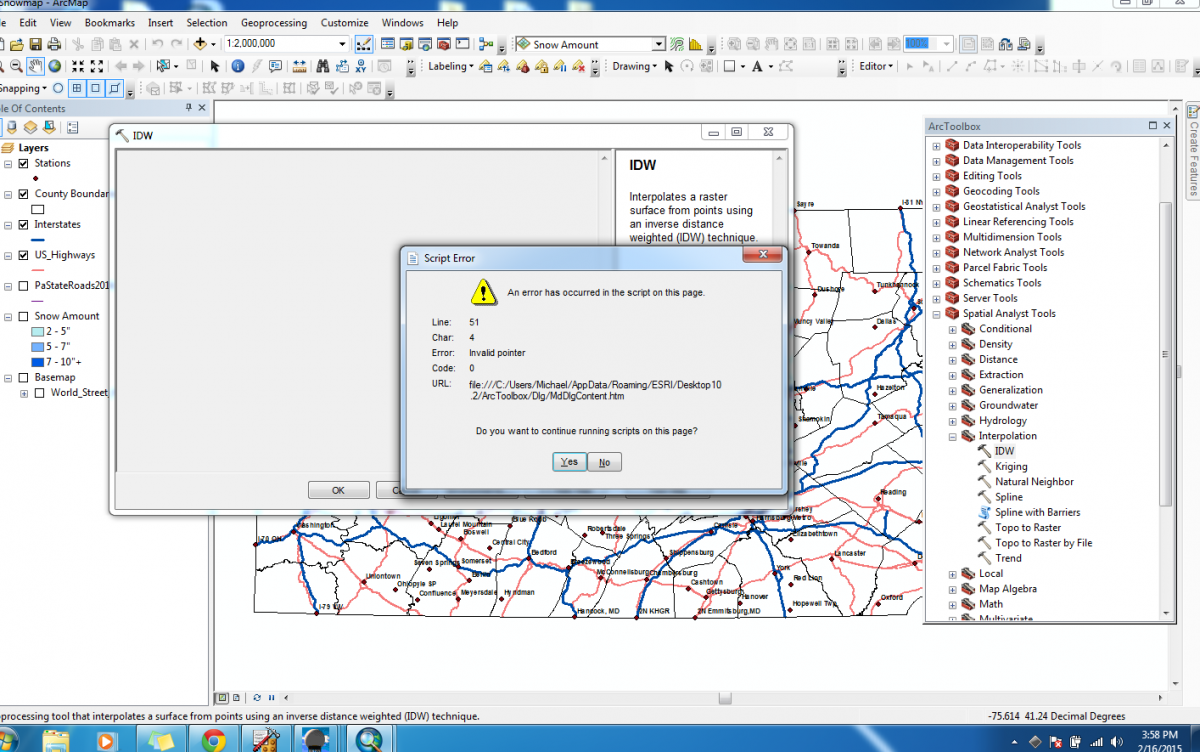Viewport: 1200px width, 752px height.
Task: Open the Python window icon
Action: point(462,44)
